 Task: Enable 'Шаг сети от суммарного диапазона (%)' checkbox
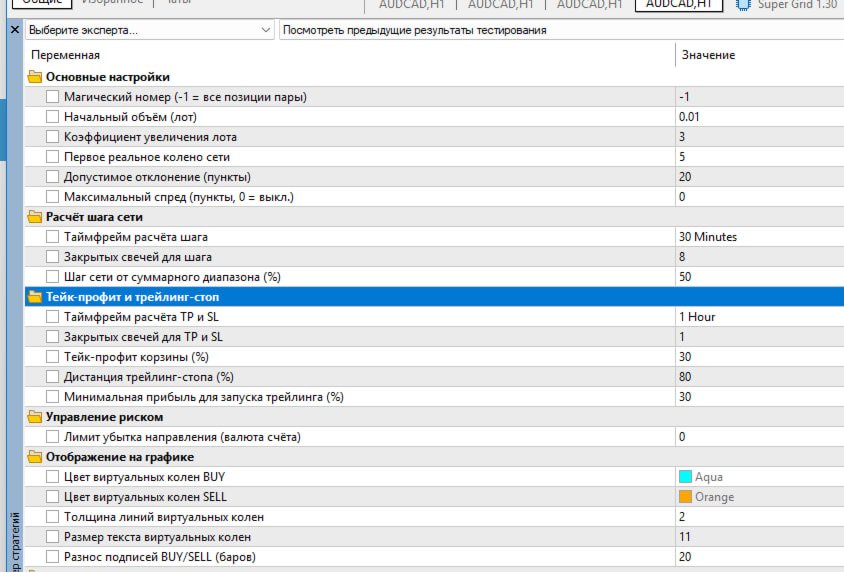tap(52, 277)
